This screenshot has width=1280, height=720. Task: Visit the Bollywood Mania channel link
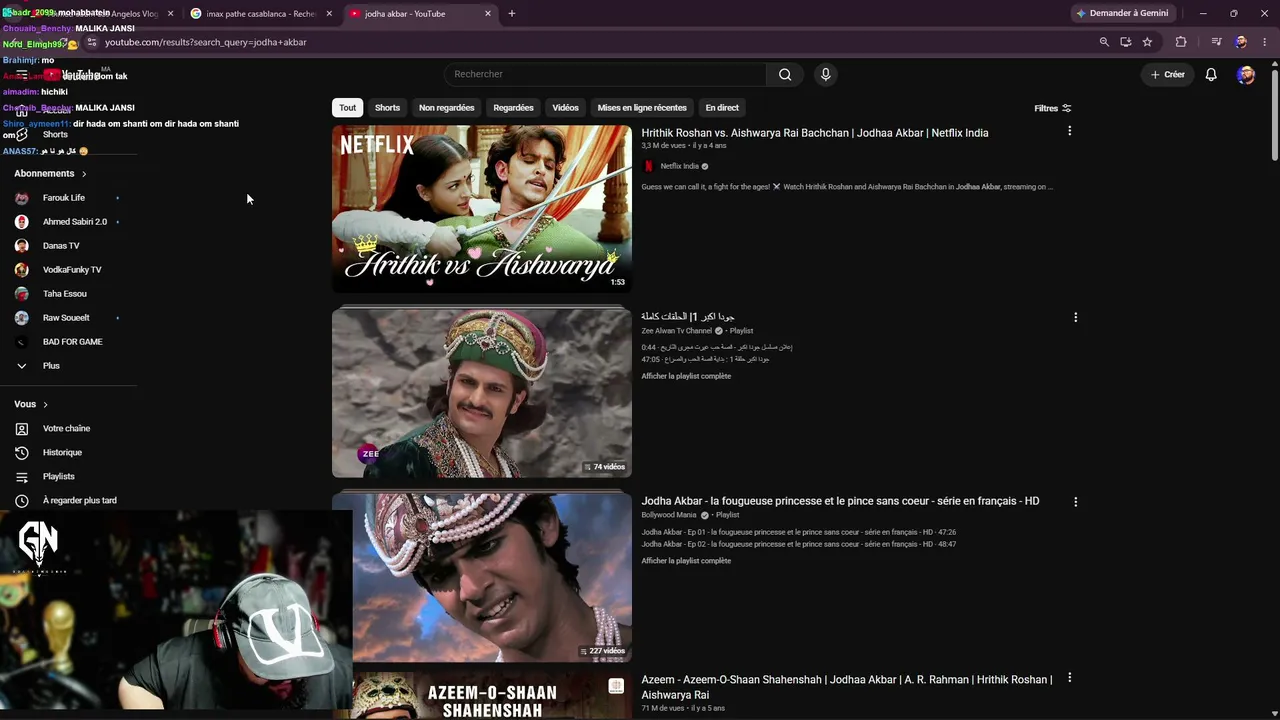point(669,515)
